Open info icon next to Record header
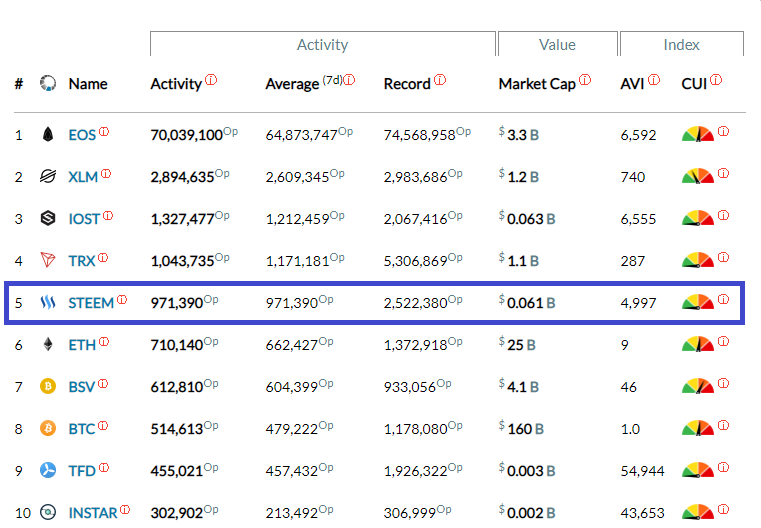This screenshot has height=528, width=761. [x=440, y=80]
